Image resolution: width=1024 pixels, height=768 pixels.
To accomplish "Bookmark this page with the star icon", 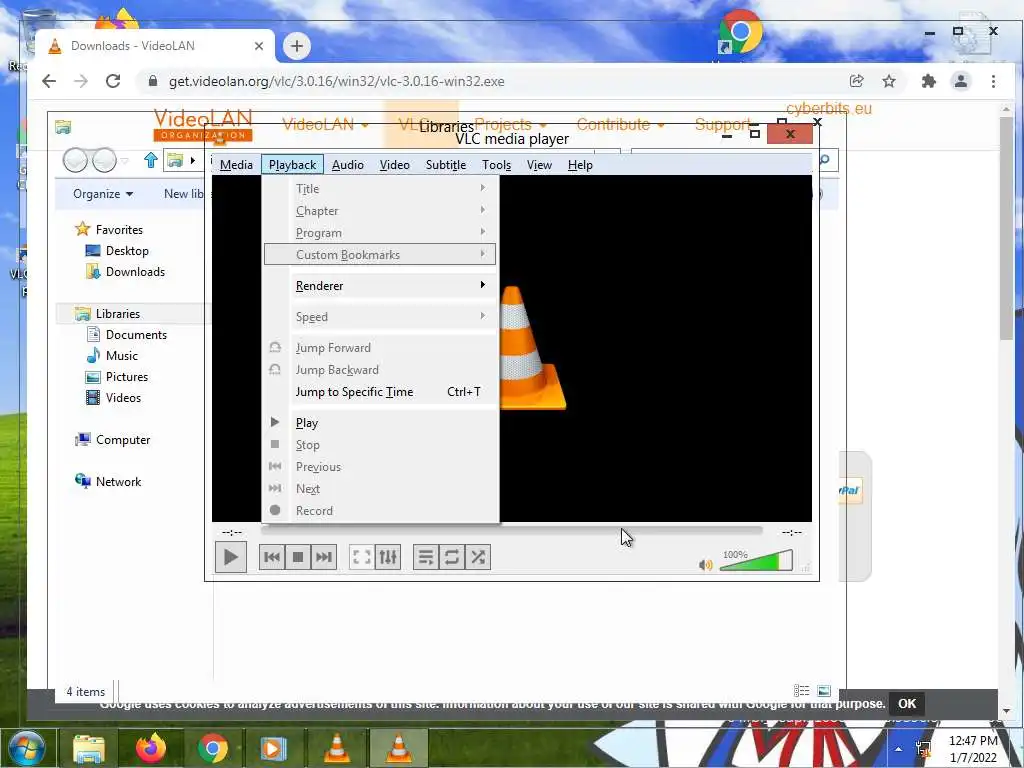I will pyautogui.click(x=889, y=81).
